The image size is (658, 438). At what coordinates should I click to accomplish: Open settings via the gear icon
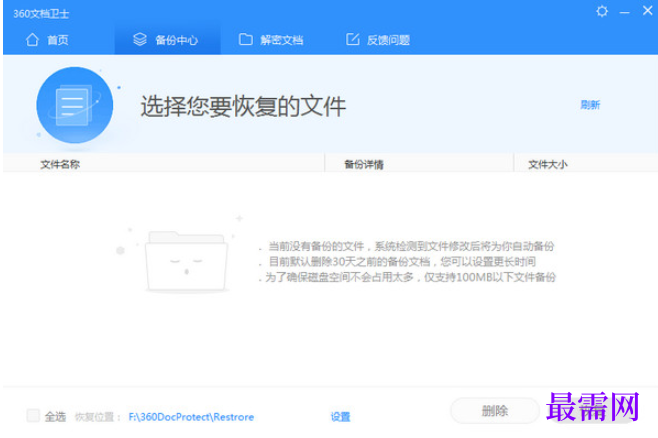[602, 11]
